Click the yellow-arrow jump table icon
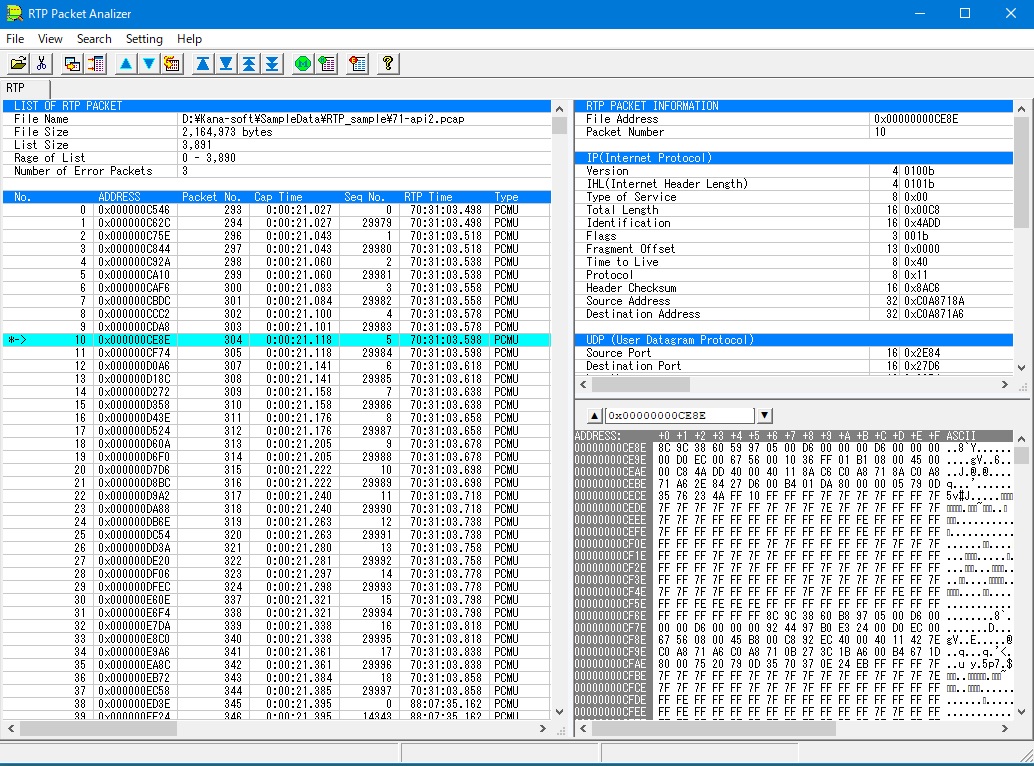The width and height of the screenshot is (1034, 766). 172,64
